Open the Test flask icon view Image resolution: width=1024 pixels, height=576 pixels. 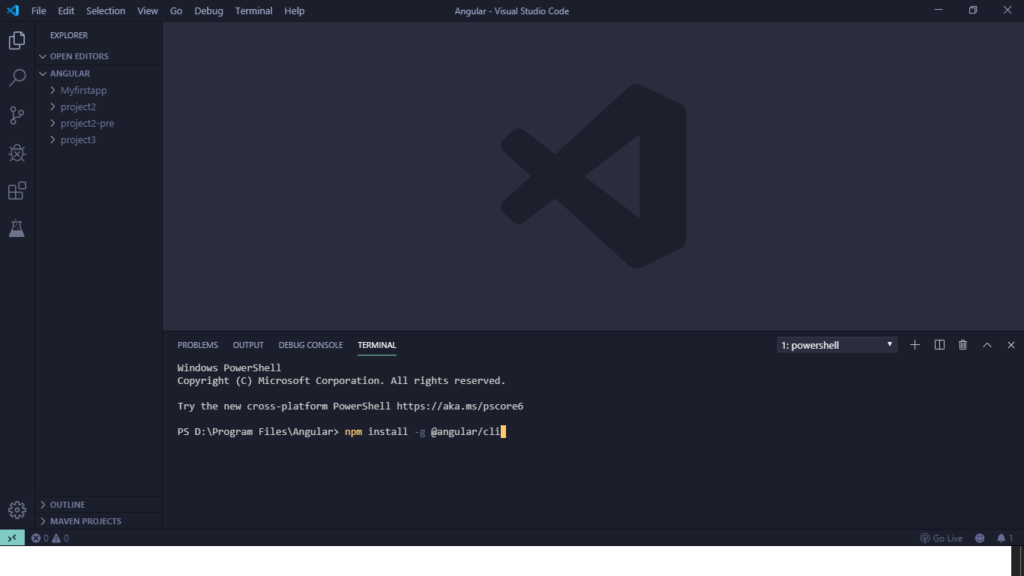tap(17, 229)
